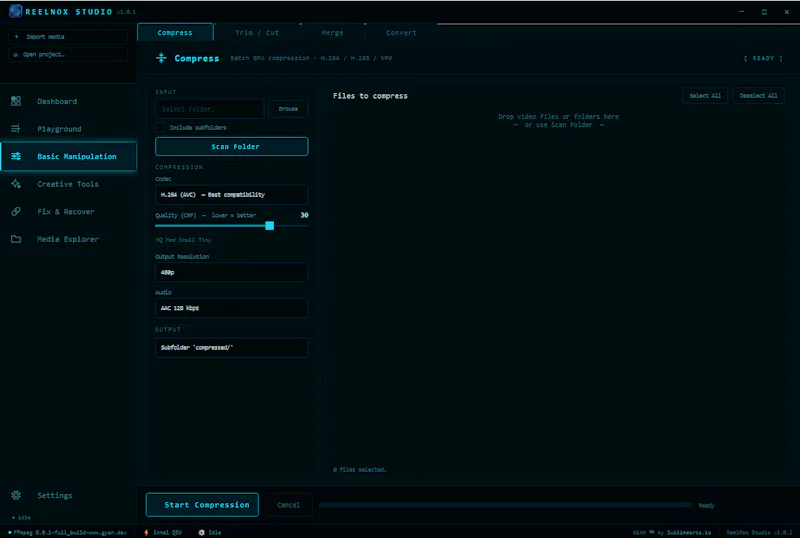Click the '0 files selected' text
This screenshot has width=800, height=538.
click(x=360, y=470)
